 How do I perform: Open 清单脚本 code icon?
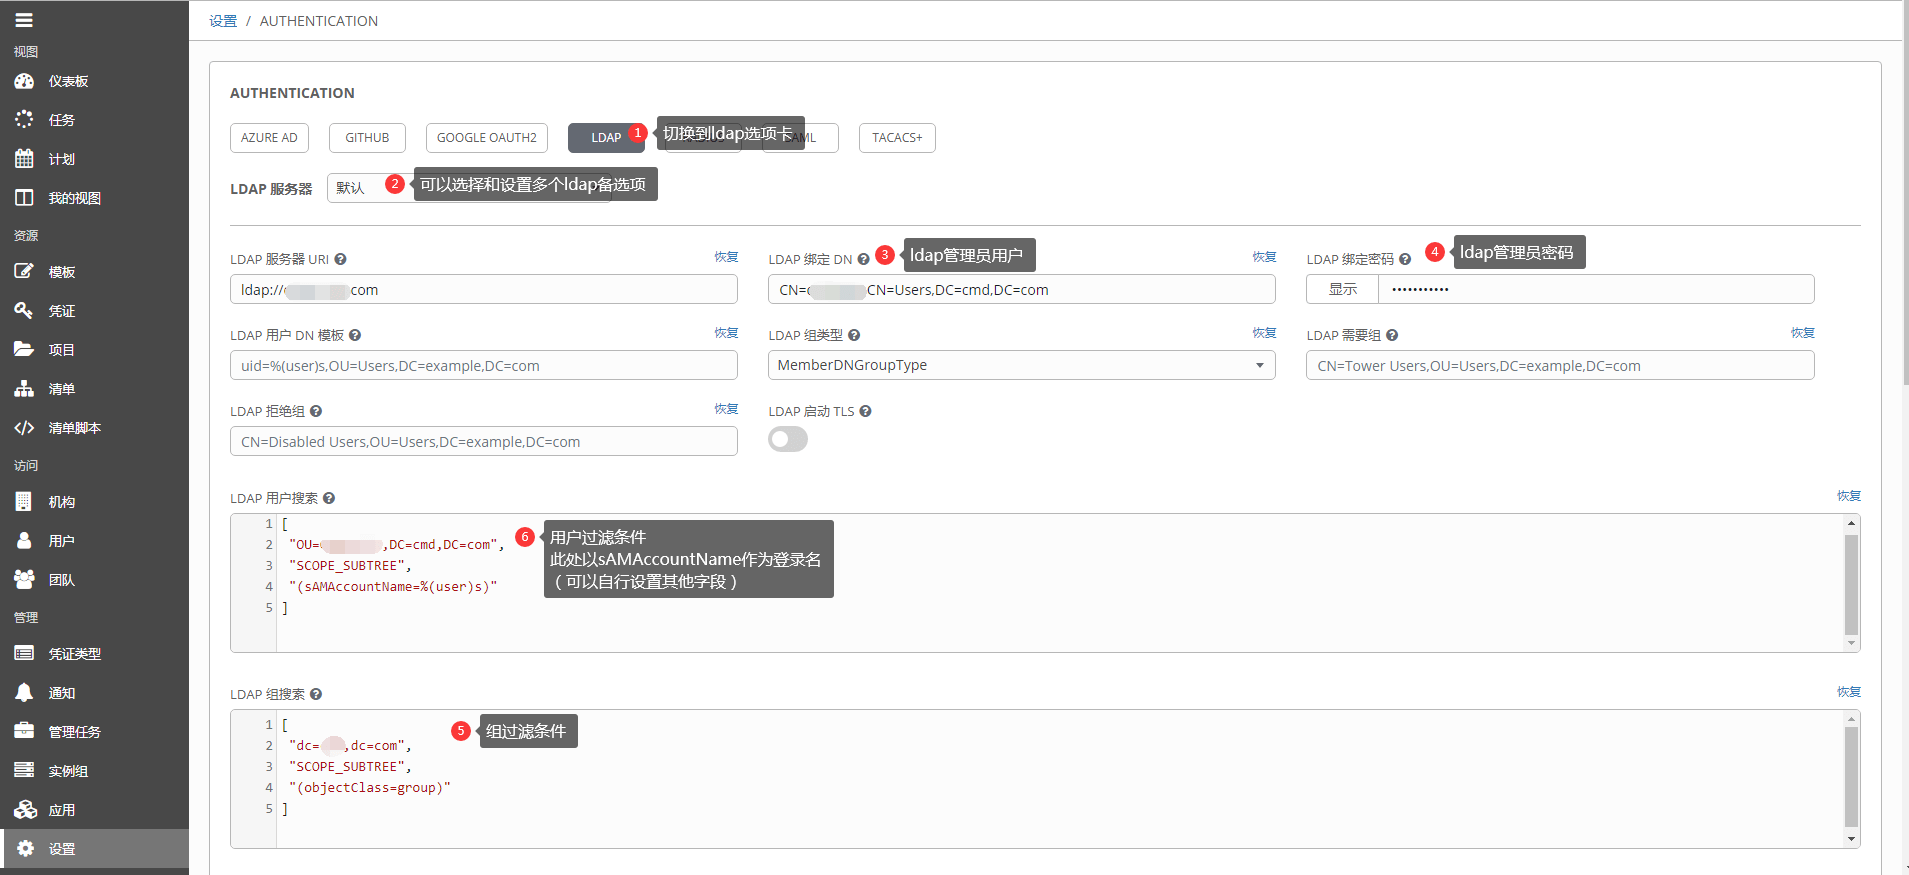24,428
